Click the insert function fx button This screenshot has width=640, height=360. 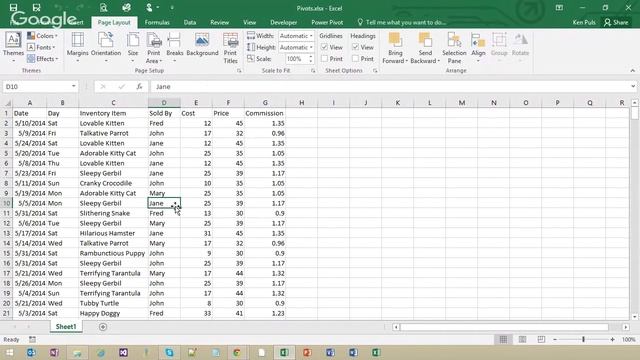[x=139, y=87]
